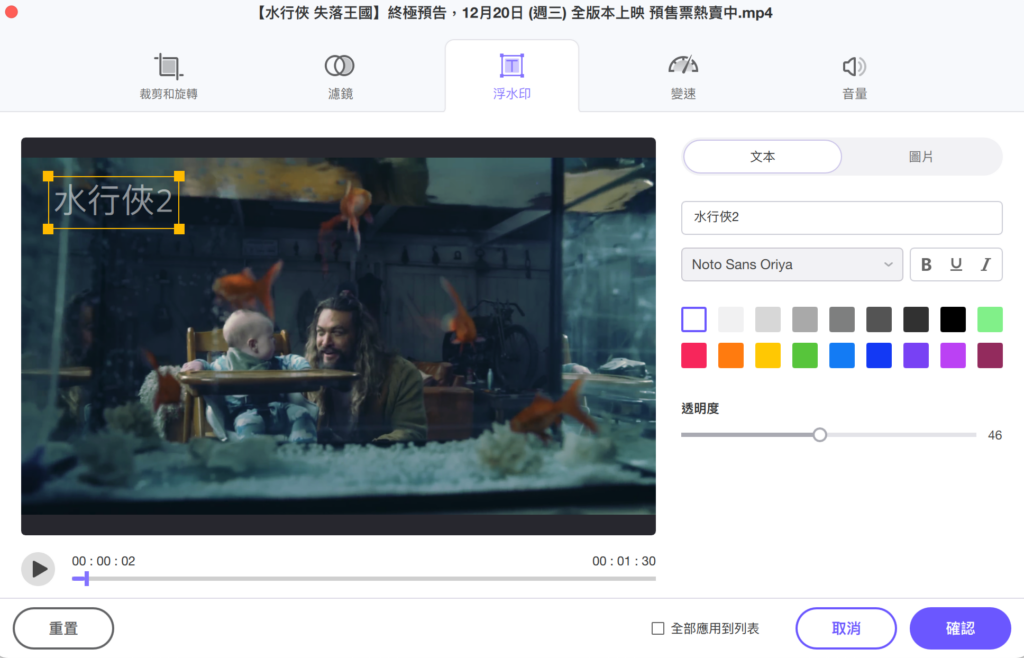Screen dimensions: 1024x658
Task: Pick the white color swatch
Action: [694, 320]
